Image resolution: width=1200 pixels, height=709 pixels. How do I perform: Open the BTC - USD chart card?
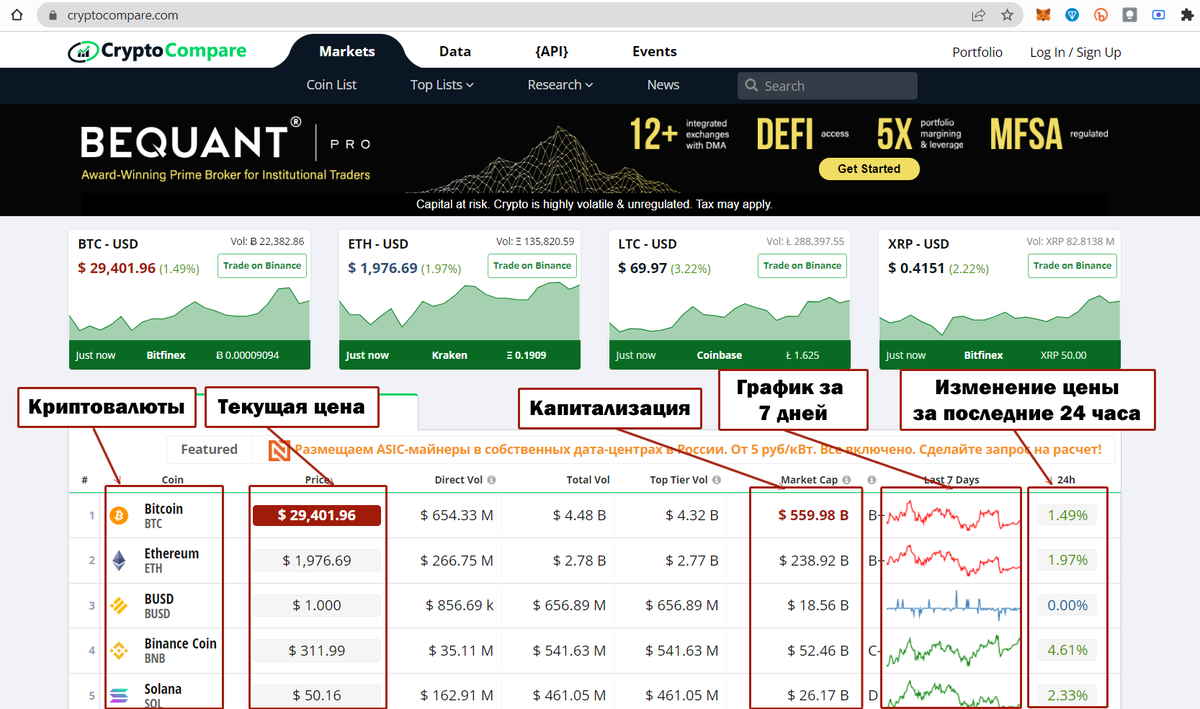[190, 300]
